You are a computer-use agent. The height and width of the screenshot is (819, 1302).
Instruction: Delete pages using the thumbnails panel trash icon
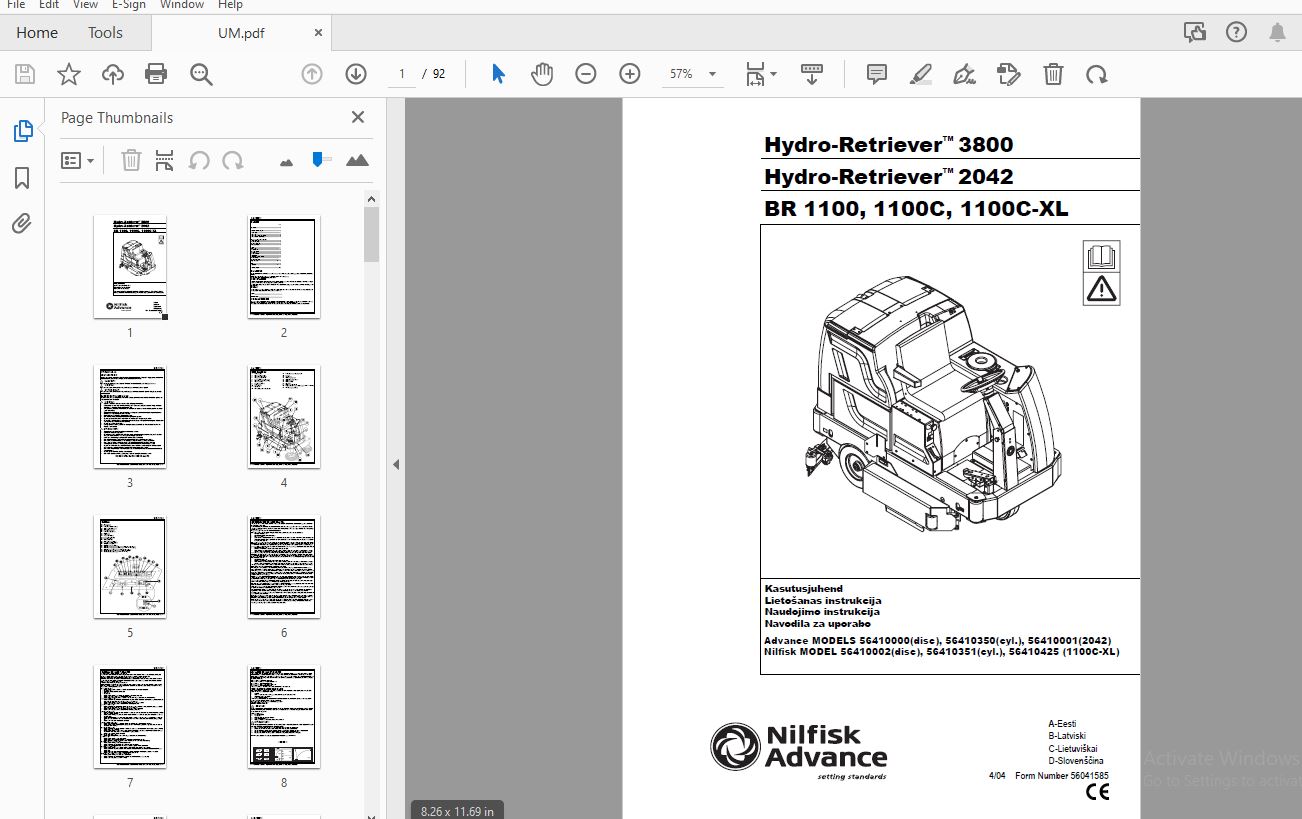tap(131, 160)
